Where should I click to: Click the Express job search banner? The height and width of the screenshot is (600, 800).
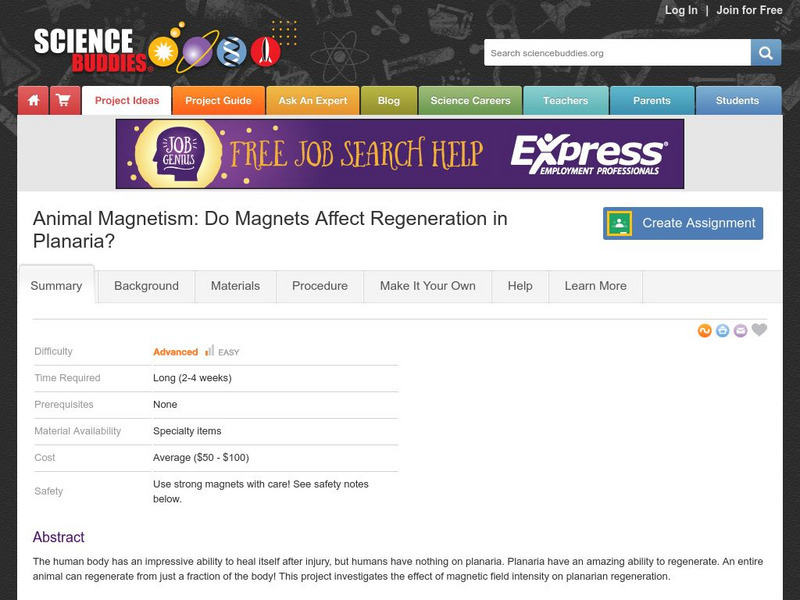click(x=400, y=155)
